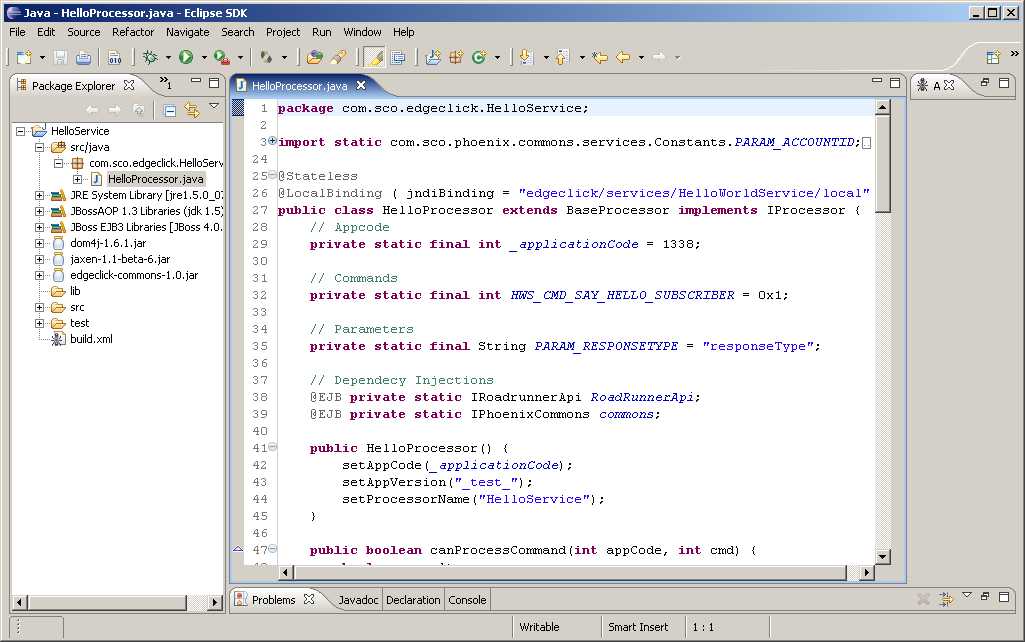The width and height of the screenshot is (1025, 642).
Task: Close the HelloProcessor.java editor tab
Action: pos(361,86)
